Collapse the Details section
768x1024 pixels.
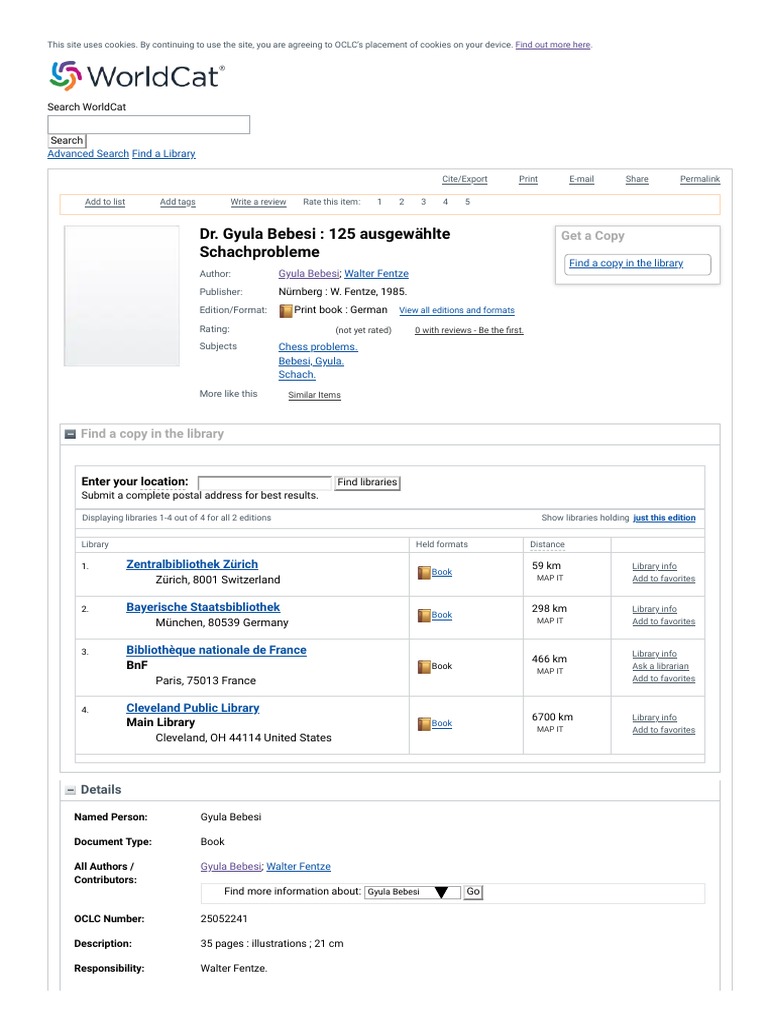click(71, 790)
